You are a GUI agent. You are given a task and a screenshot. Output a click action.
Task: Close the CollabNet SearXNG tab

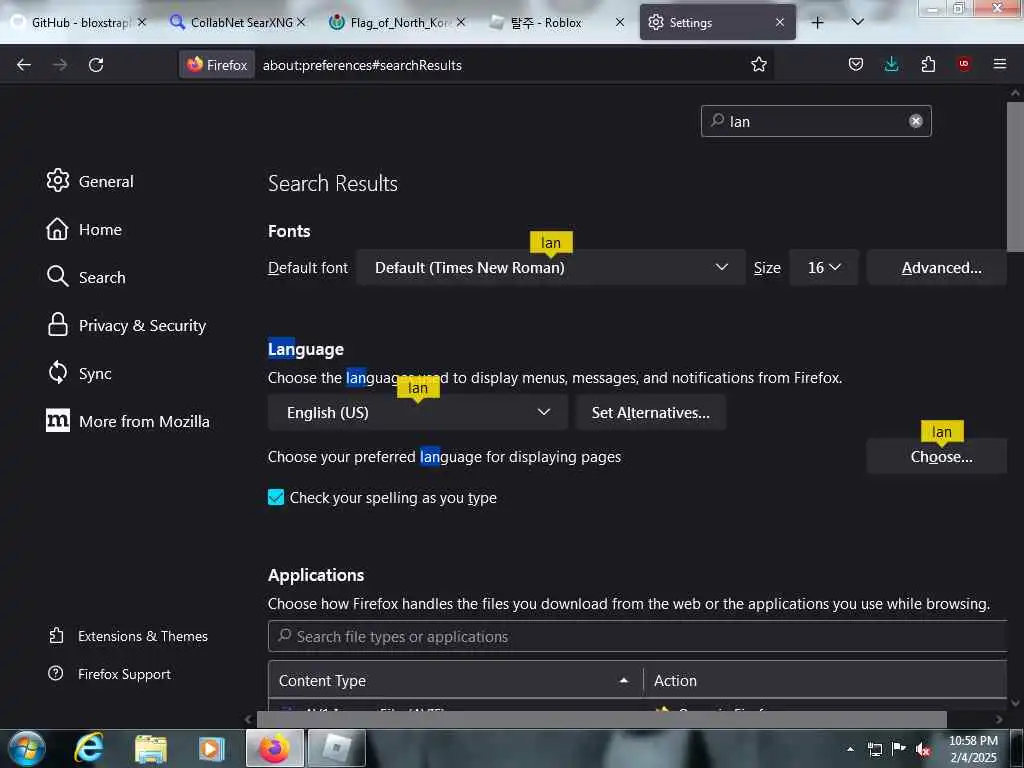pyautogui.click(x=301, y=23)
